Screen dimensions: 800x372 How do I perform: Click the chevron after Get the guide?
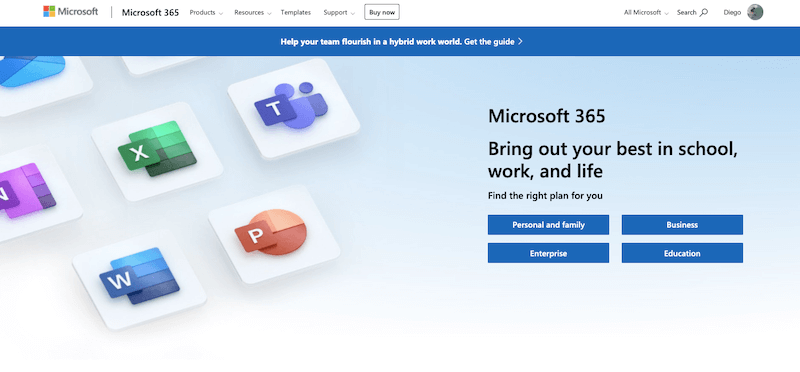tap(520, 42)
